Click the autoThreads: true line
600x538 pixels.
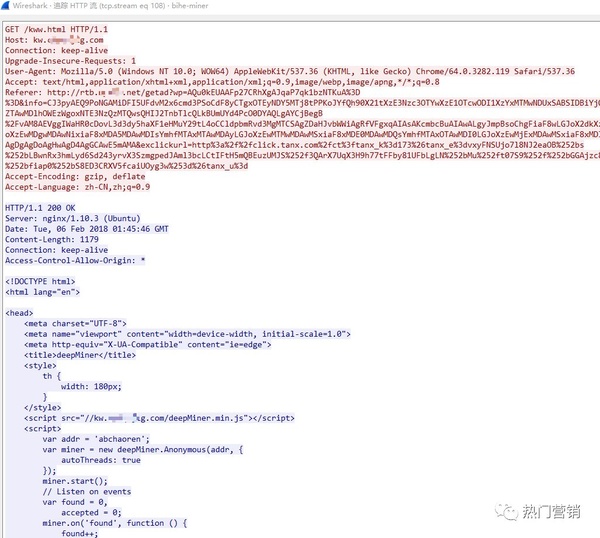coord(101,460)
